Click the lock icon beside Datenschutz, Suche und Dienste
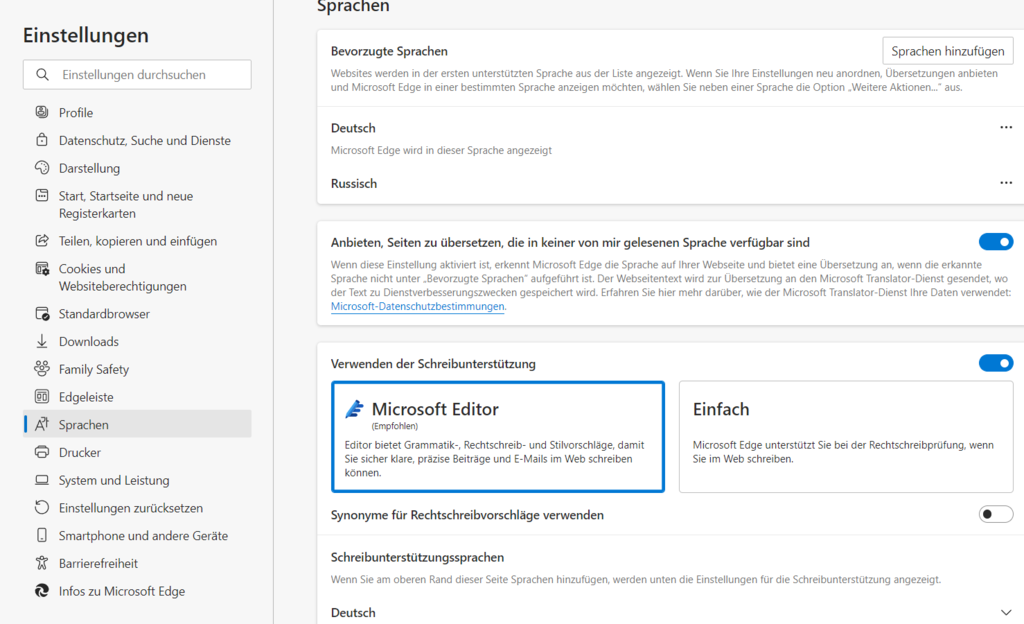 pos(42,140)
